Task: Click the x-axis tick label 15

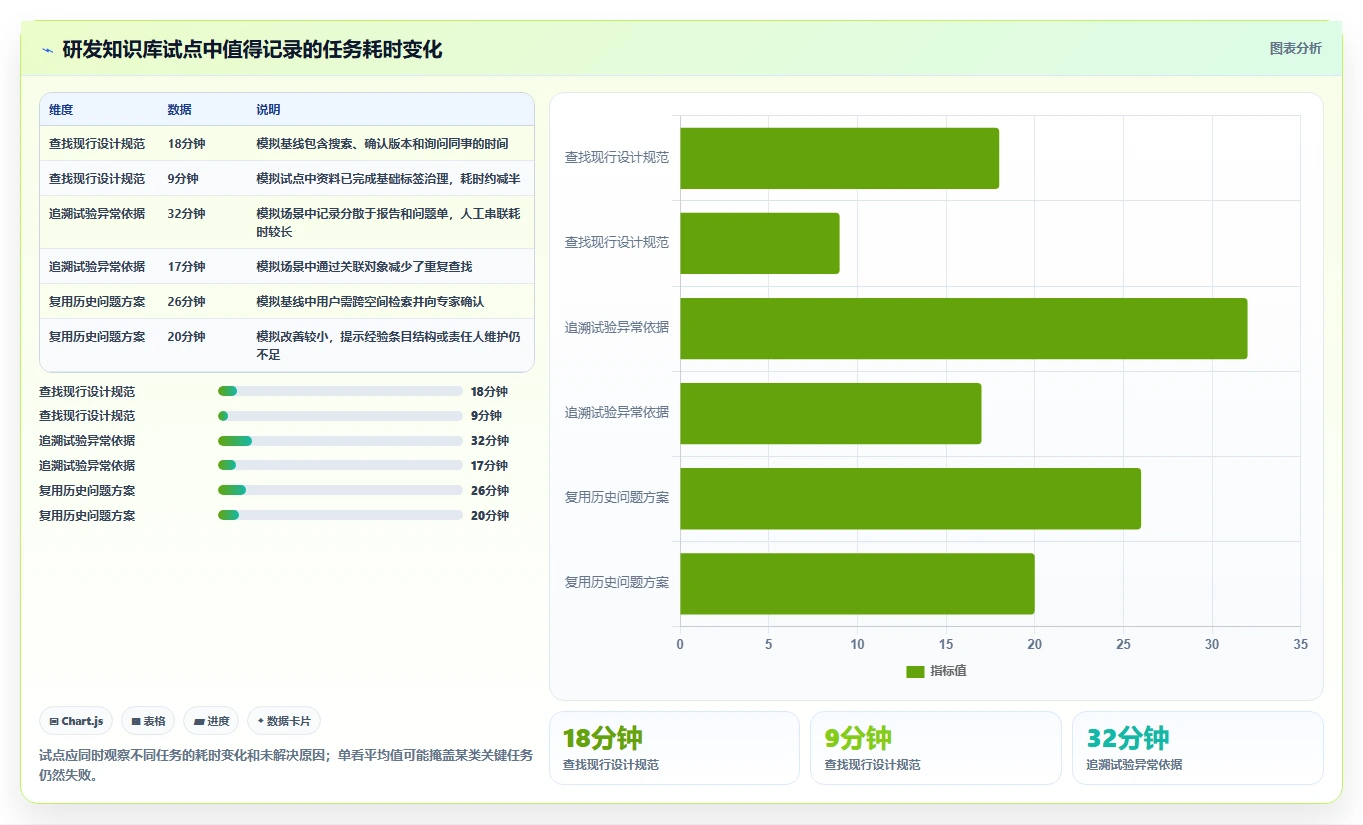Action: [x=946, y=645]
